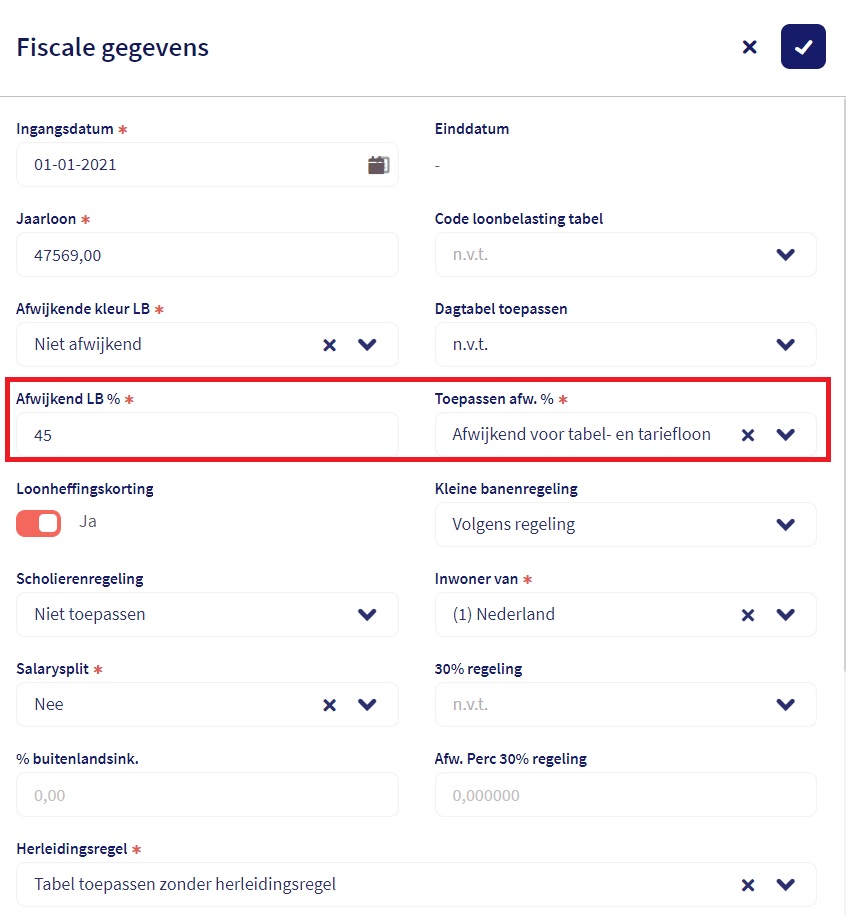Click the Jaarloon input field
This screenshot has width=846, height=915.
[x=207, y=255]
